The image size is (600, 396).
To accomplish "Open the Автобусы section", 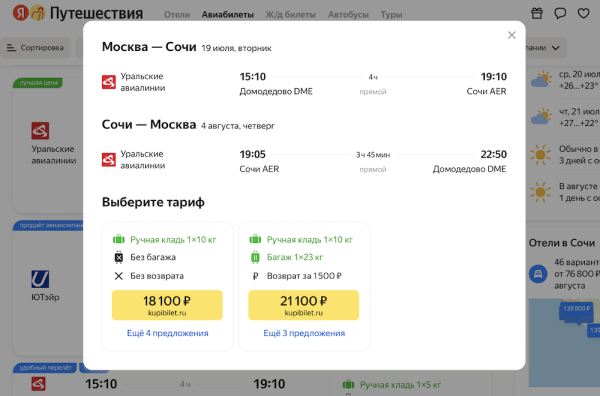I will point(348,15).
